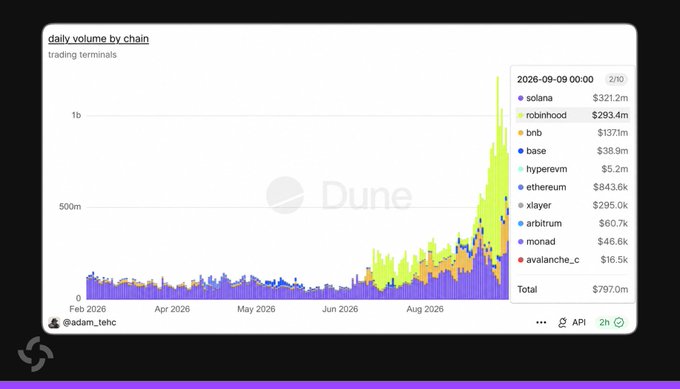Click the $295.0k xlayer value

(610, 206)
